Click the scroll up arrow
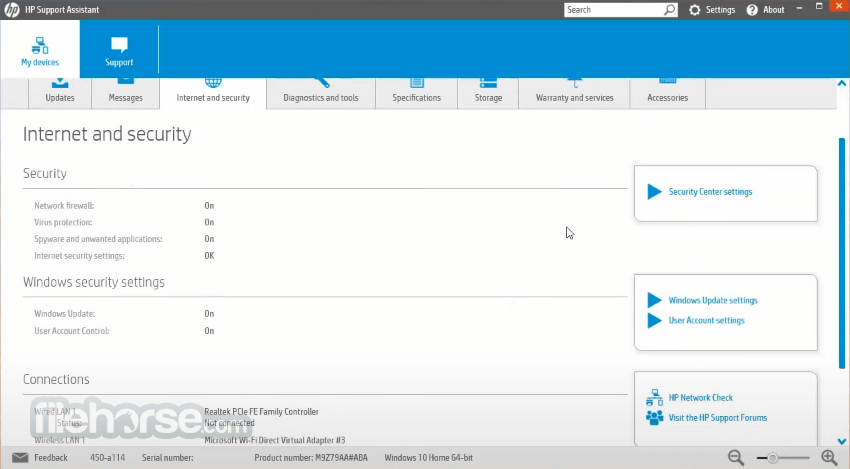Image resolution: width=850 pixels, height=469 pixels. 842,83
